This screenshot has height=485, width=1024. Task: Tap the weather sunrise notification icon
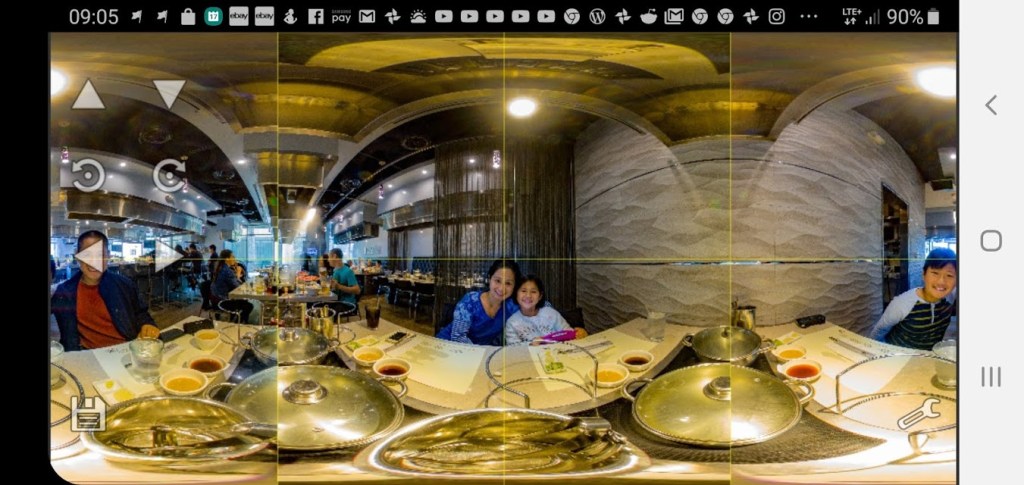pyautogui.click(x=418, y=16)
